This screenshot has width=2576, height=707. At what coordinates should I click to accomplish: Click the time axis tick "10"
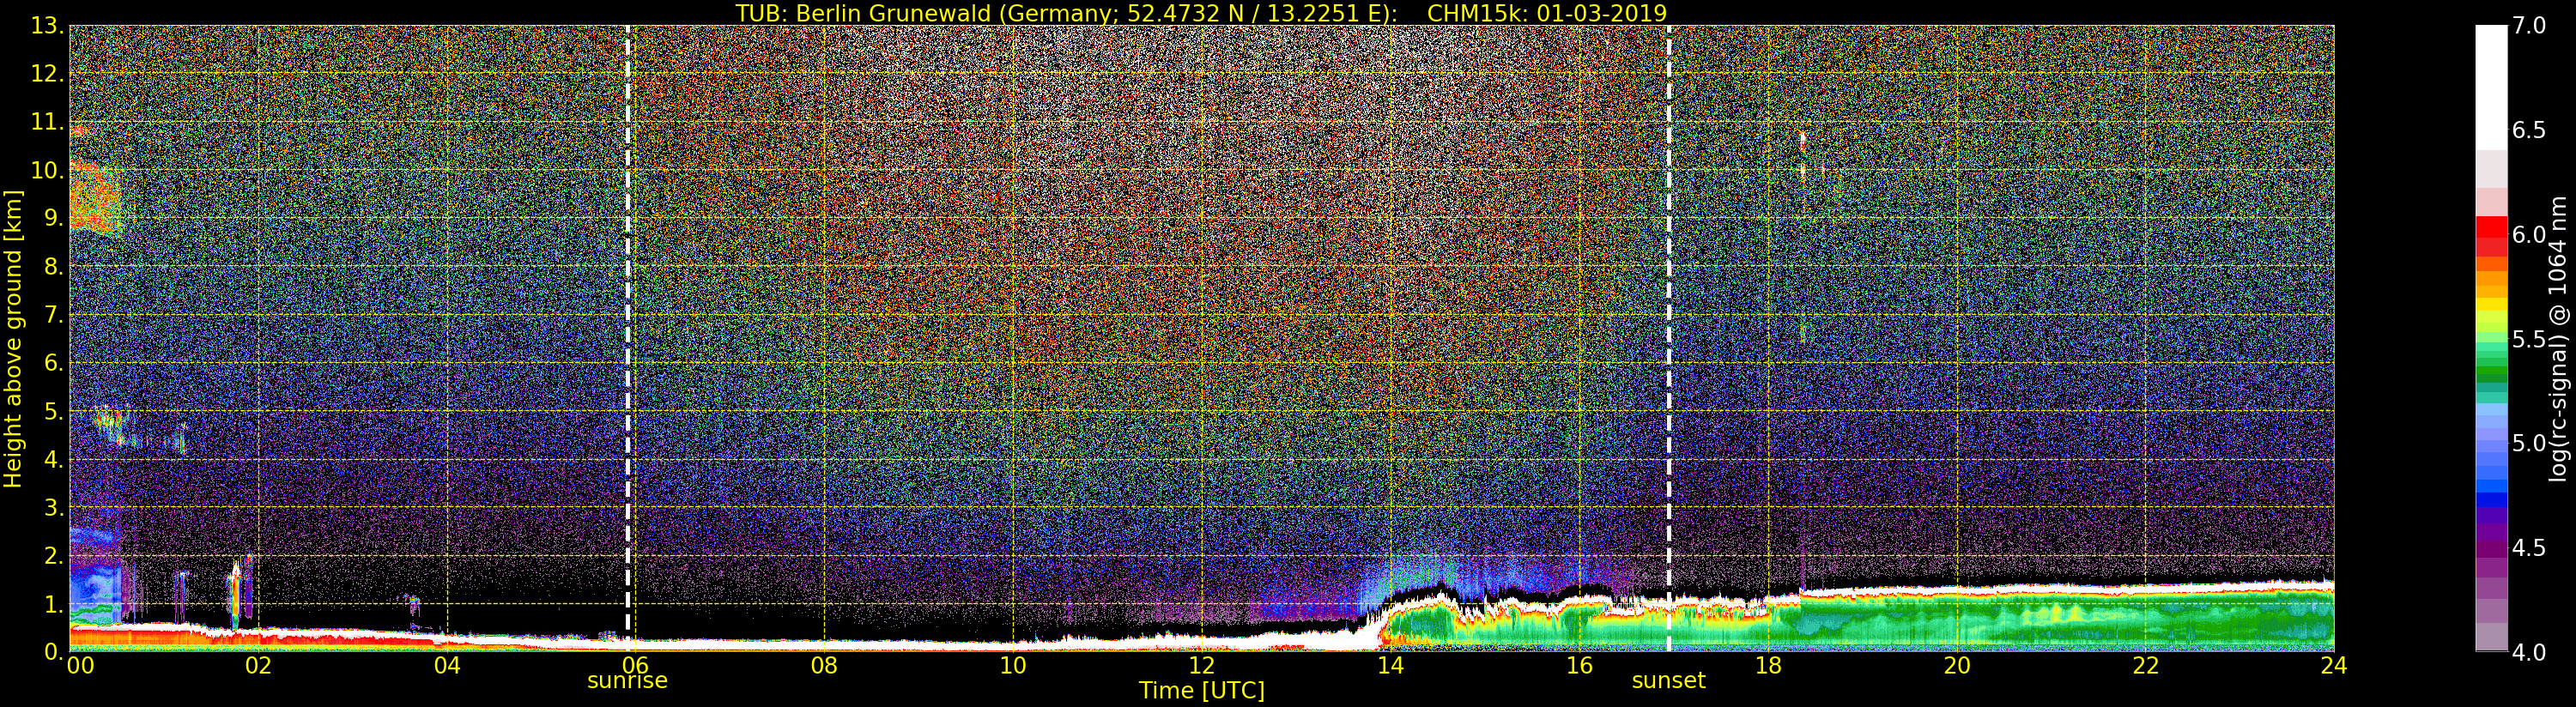[x=1013, y=665]
